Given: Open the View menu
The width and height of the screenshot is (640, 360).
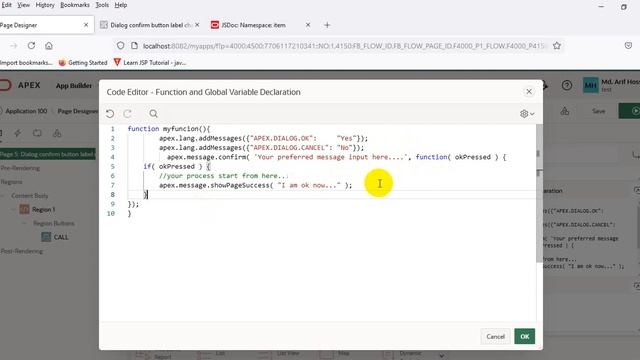Looking at the screenshot, I should pos(23,5).
